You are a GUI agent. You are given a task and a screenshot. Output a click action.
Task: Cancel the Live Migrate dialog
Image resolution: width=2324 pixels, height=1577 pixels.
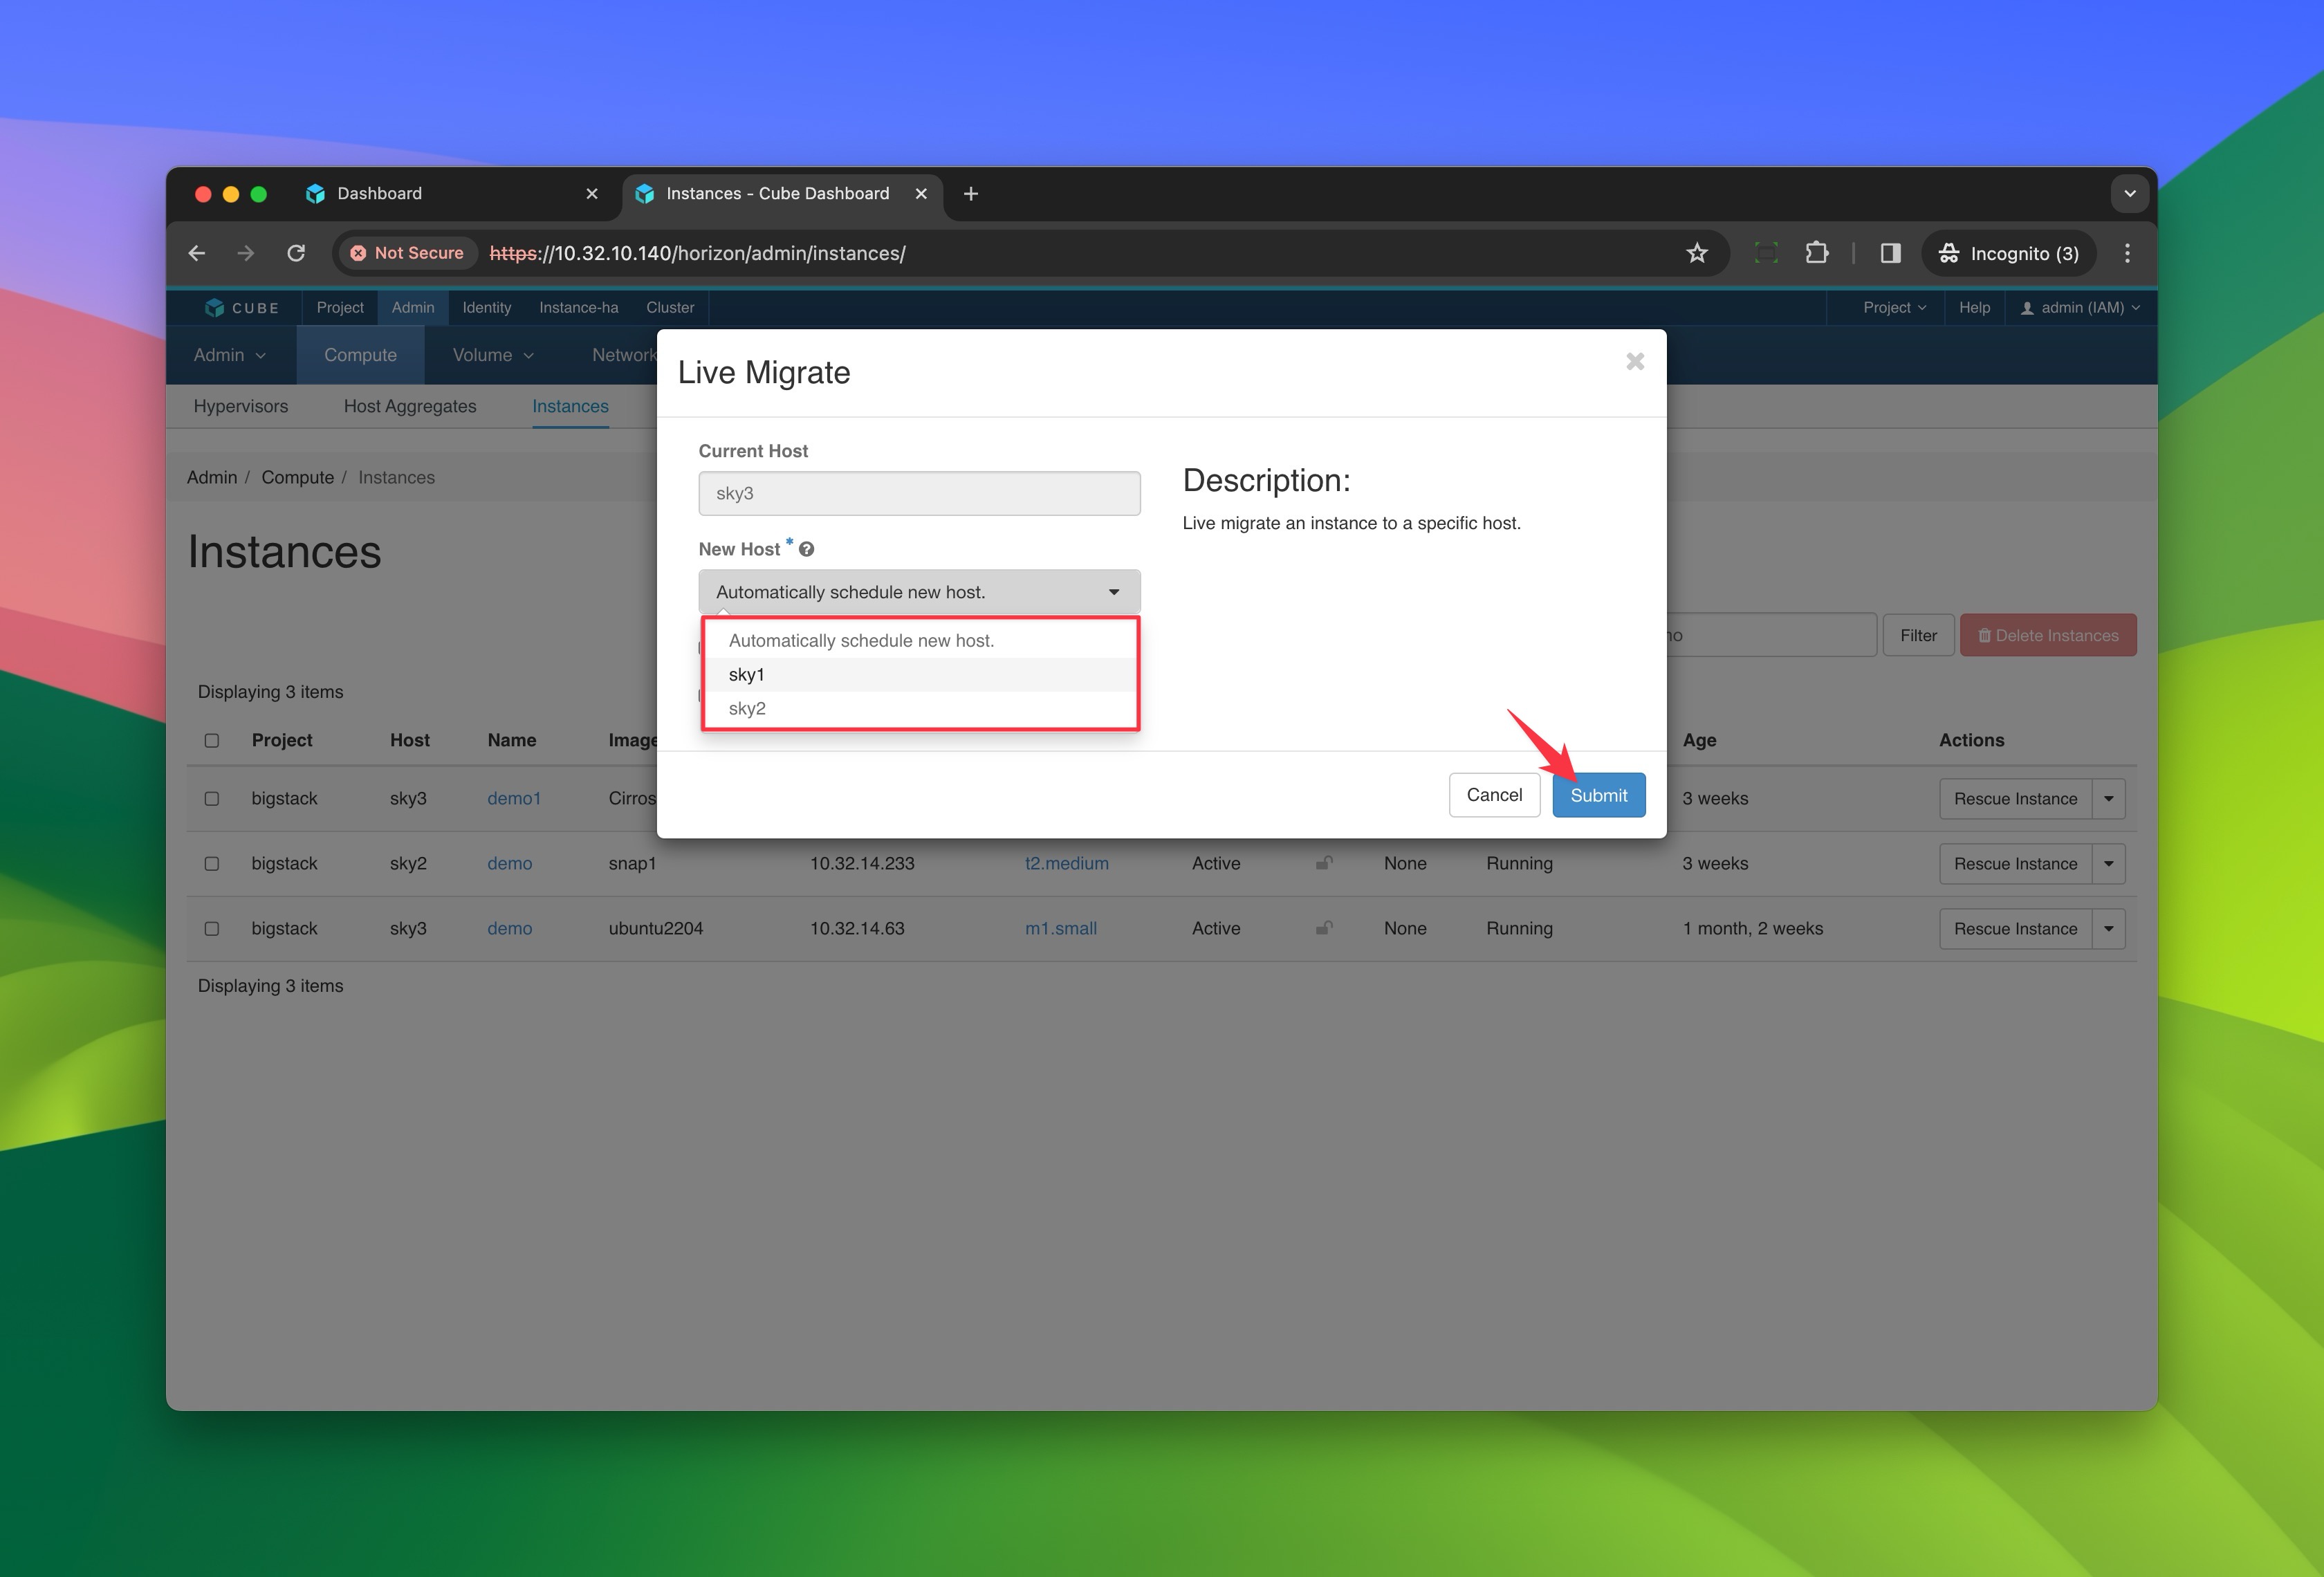(1494, 795)
